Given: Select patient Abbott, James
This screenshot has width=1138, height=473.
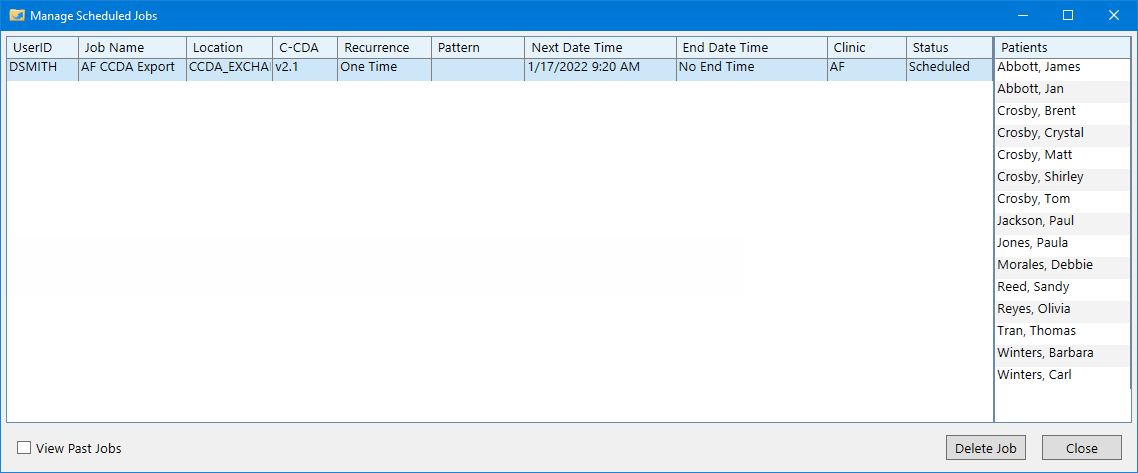Looking at the screenshot, I should [1038, 67].
